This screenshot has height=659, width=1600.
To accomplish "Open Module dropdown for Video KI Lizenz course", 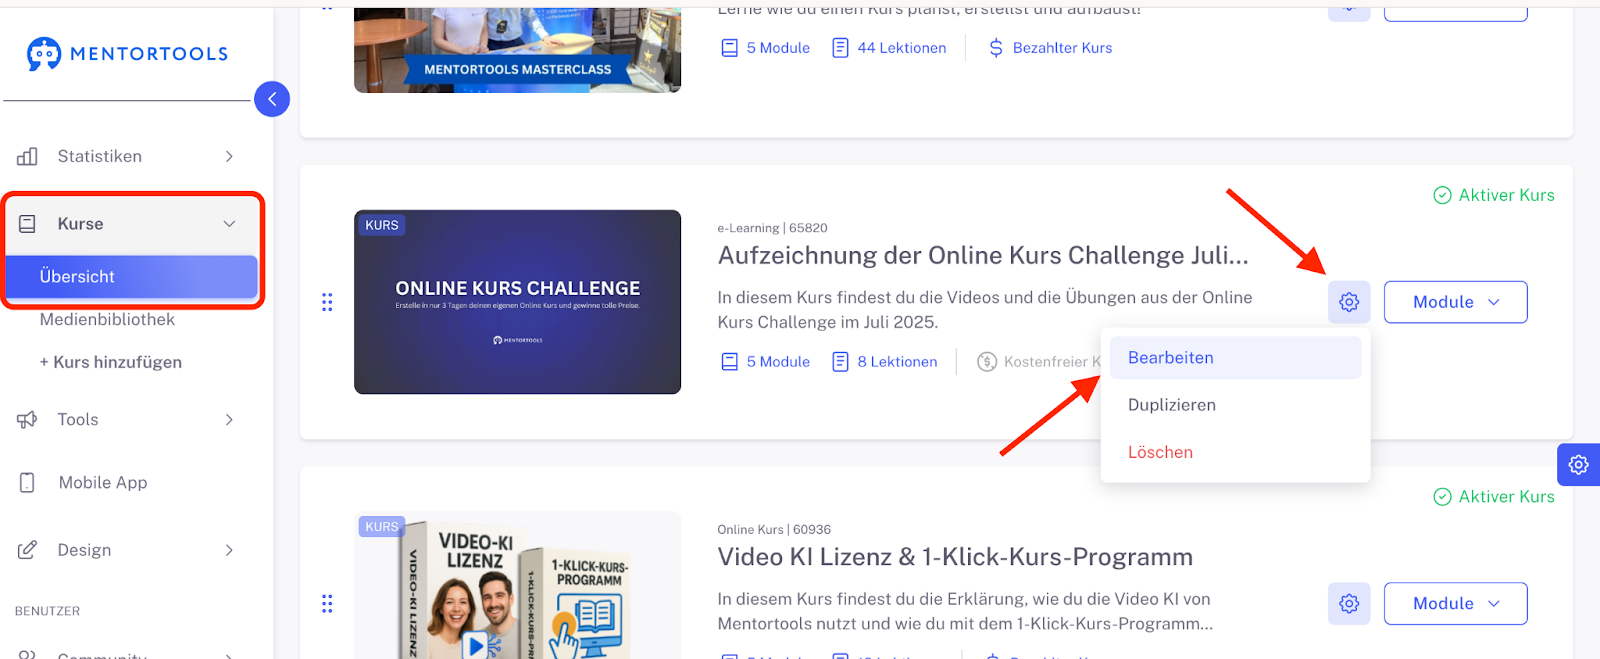I will 1455,604.
